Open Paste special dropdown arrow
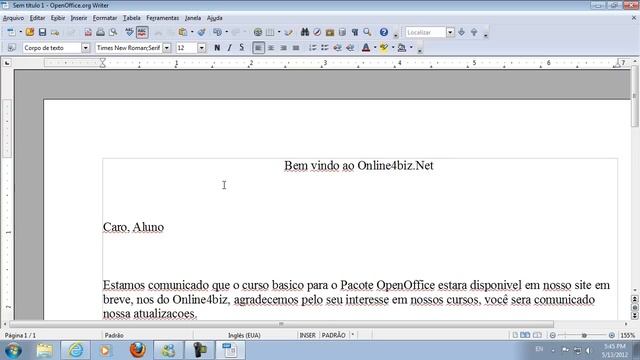 (192, 32)
